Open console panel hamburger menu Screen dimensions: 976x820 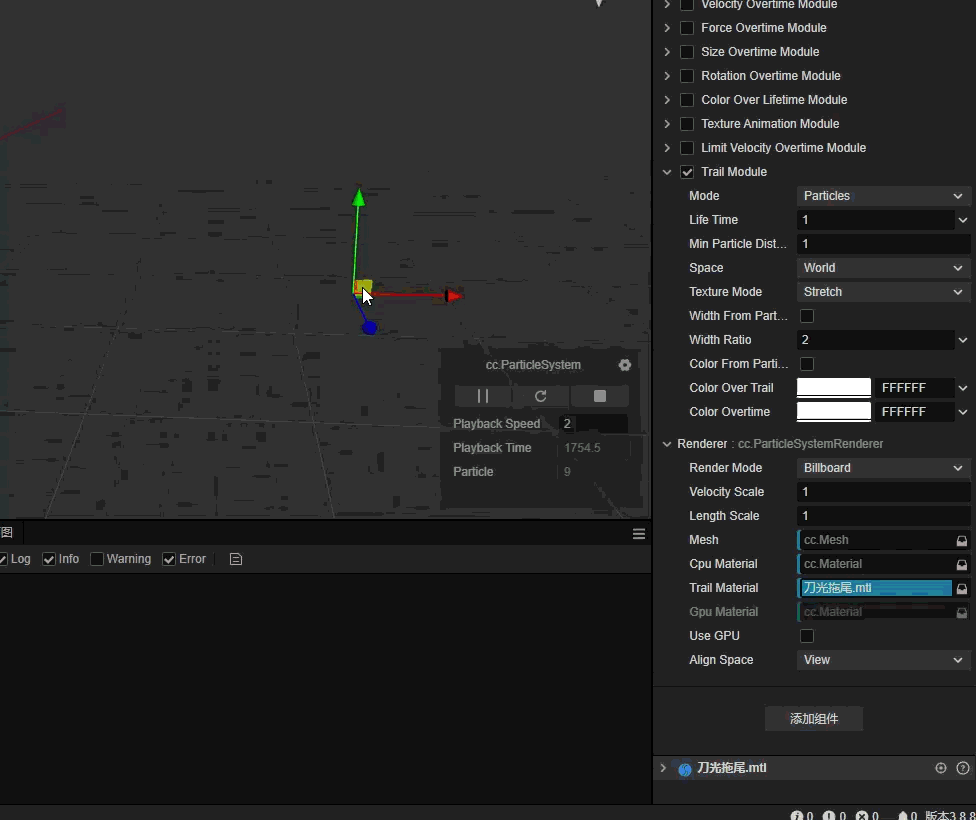[639, 534]
